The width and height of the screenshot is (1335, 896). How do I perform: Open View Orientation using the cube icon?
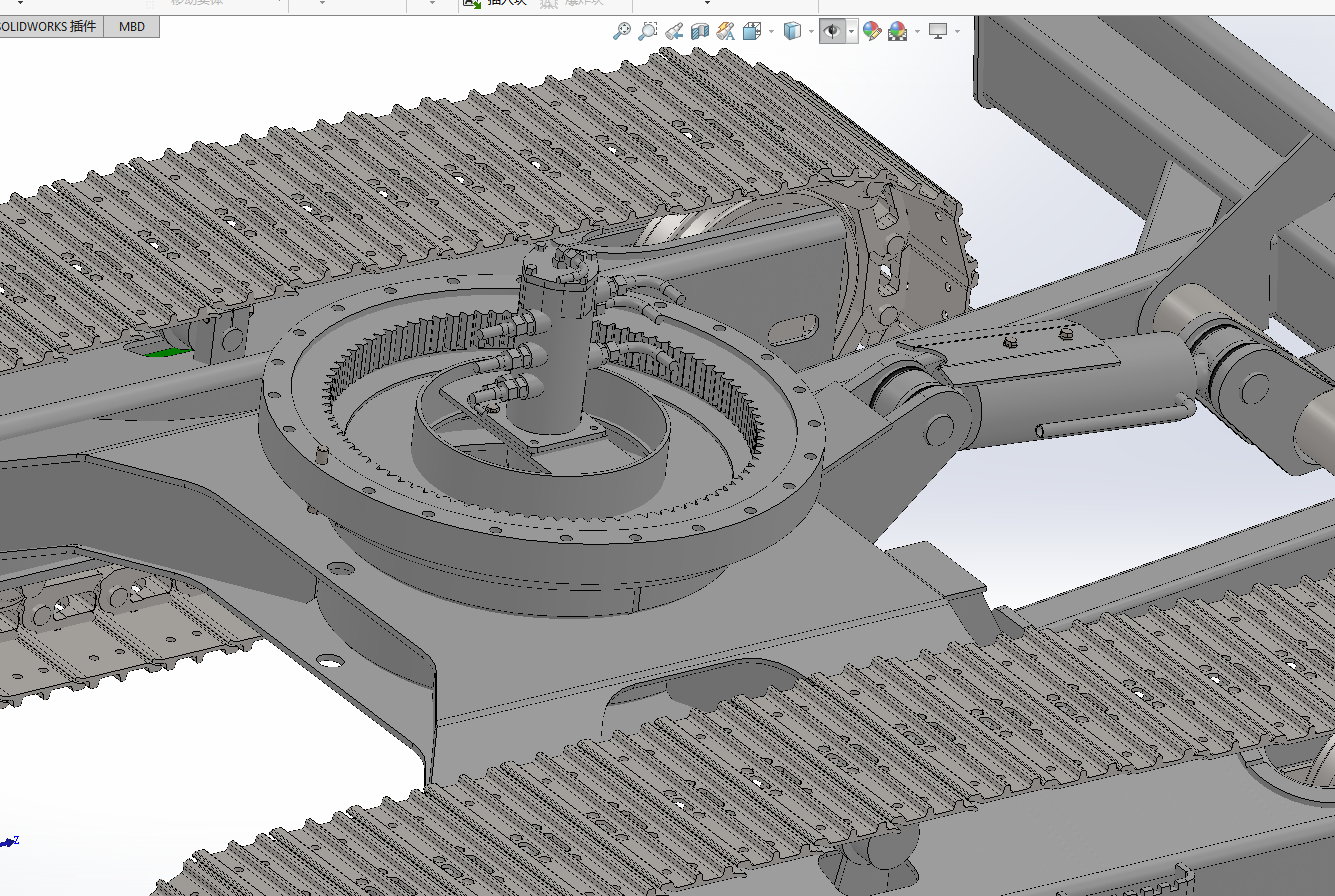pos(750,31)
